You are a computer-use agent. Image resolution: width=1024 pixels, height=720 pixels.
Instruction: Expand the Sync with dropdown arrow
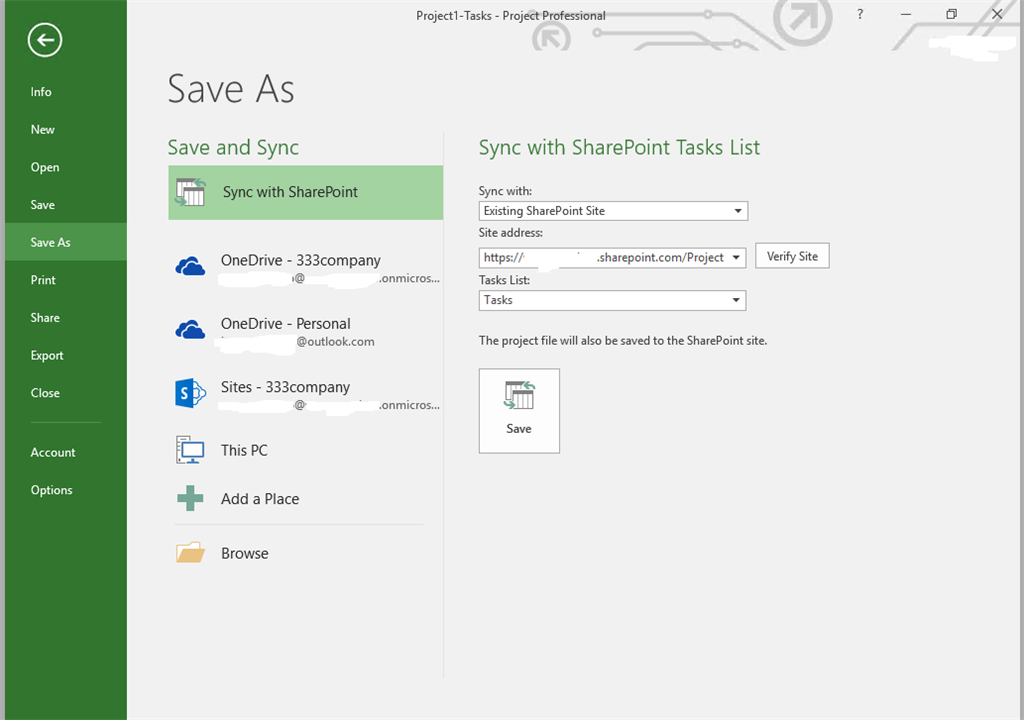[x=738, y=211]
